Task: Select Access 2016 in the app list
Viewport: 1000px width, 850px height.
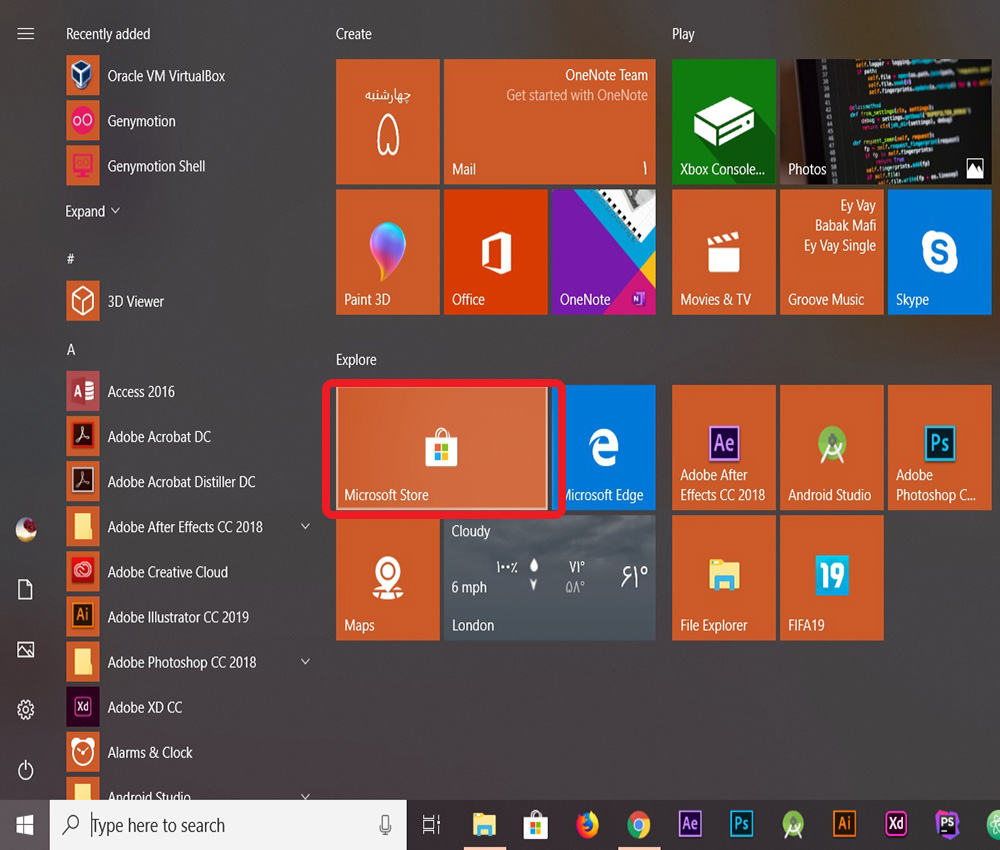Action: pyautogui.click(x=141, y=392)
